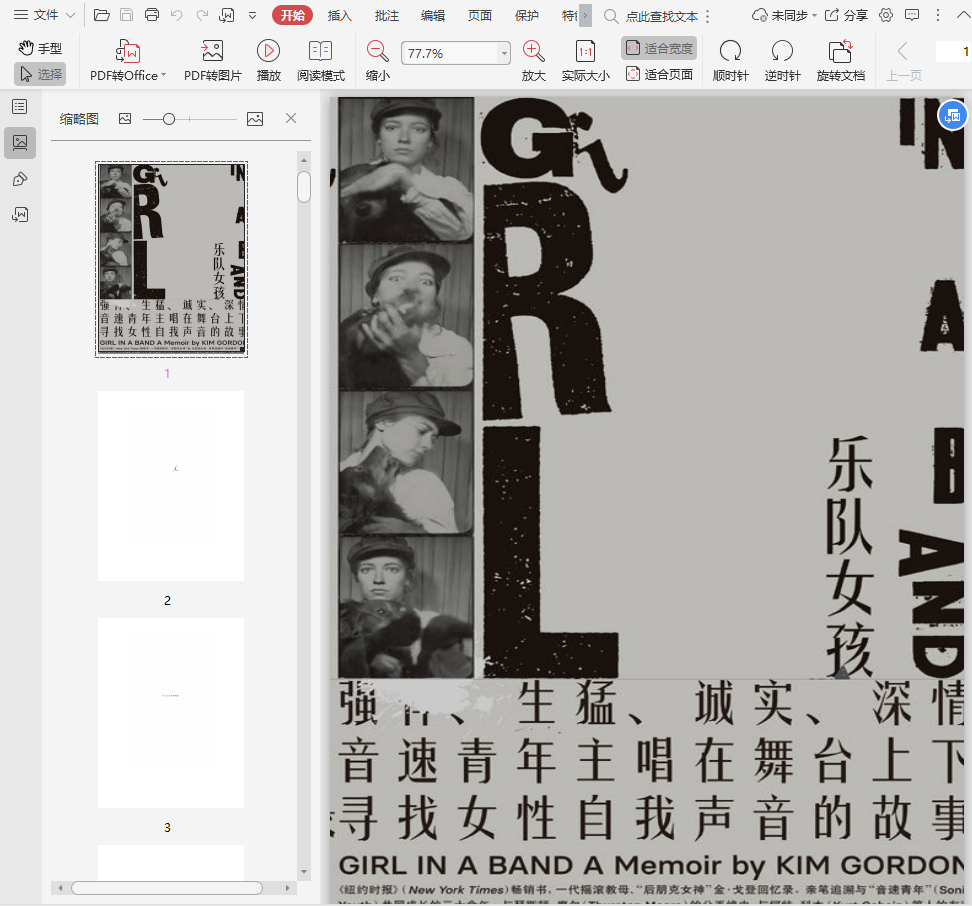
Task: Click the 分享 share button
Action: [x=846, y=15]
